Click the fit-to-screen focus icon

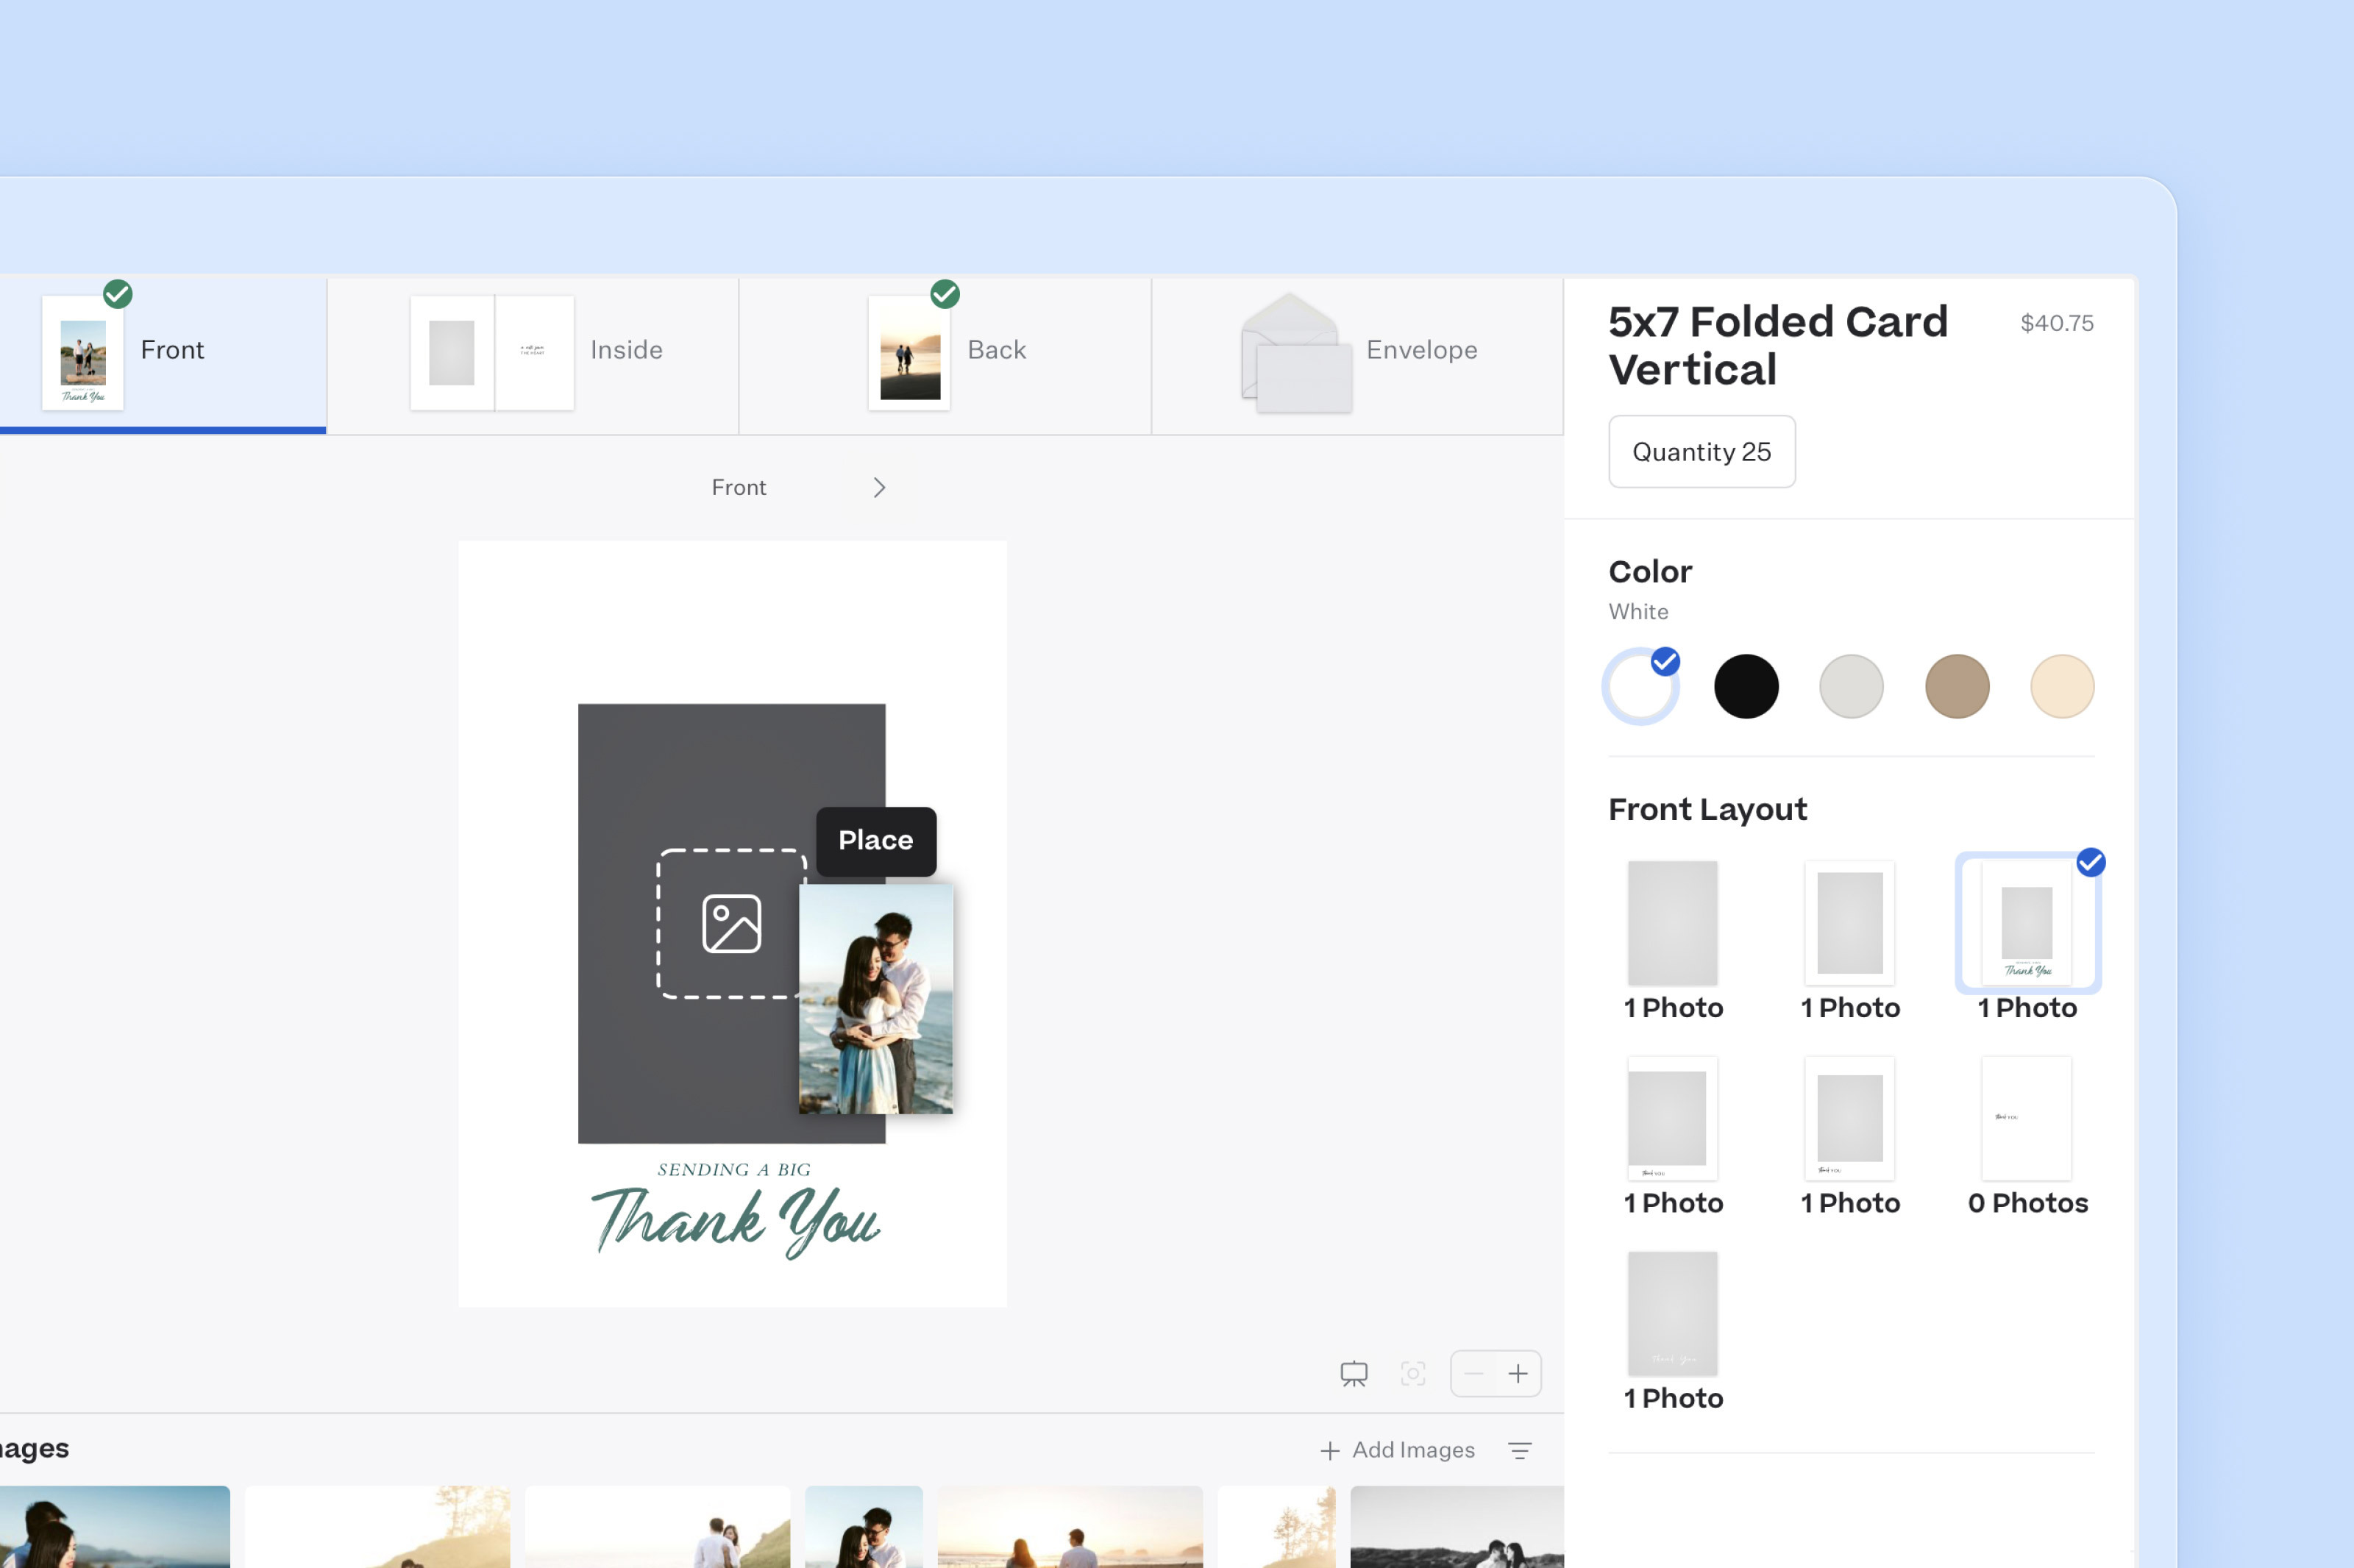point(1413,1374)
